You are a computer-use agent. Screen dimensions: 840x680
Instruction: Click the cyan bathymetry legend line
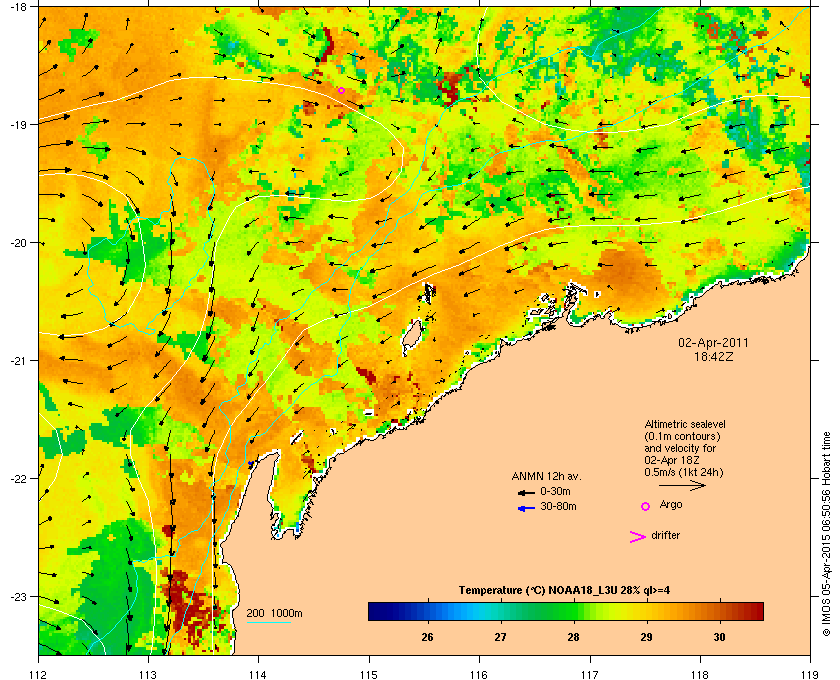tap(269, 623)
